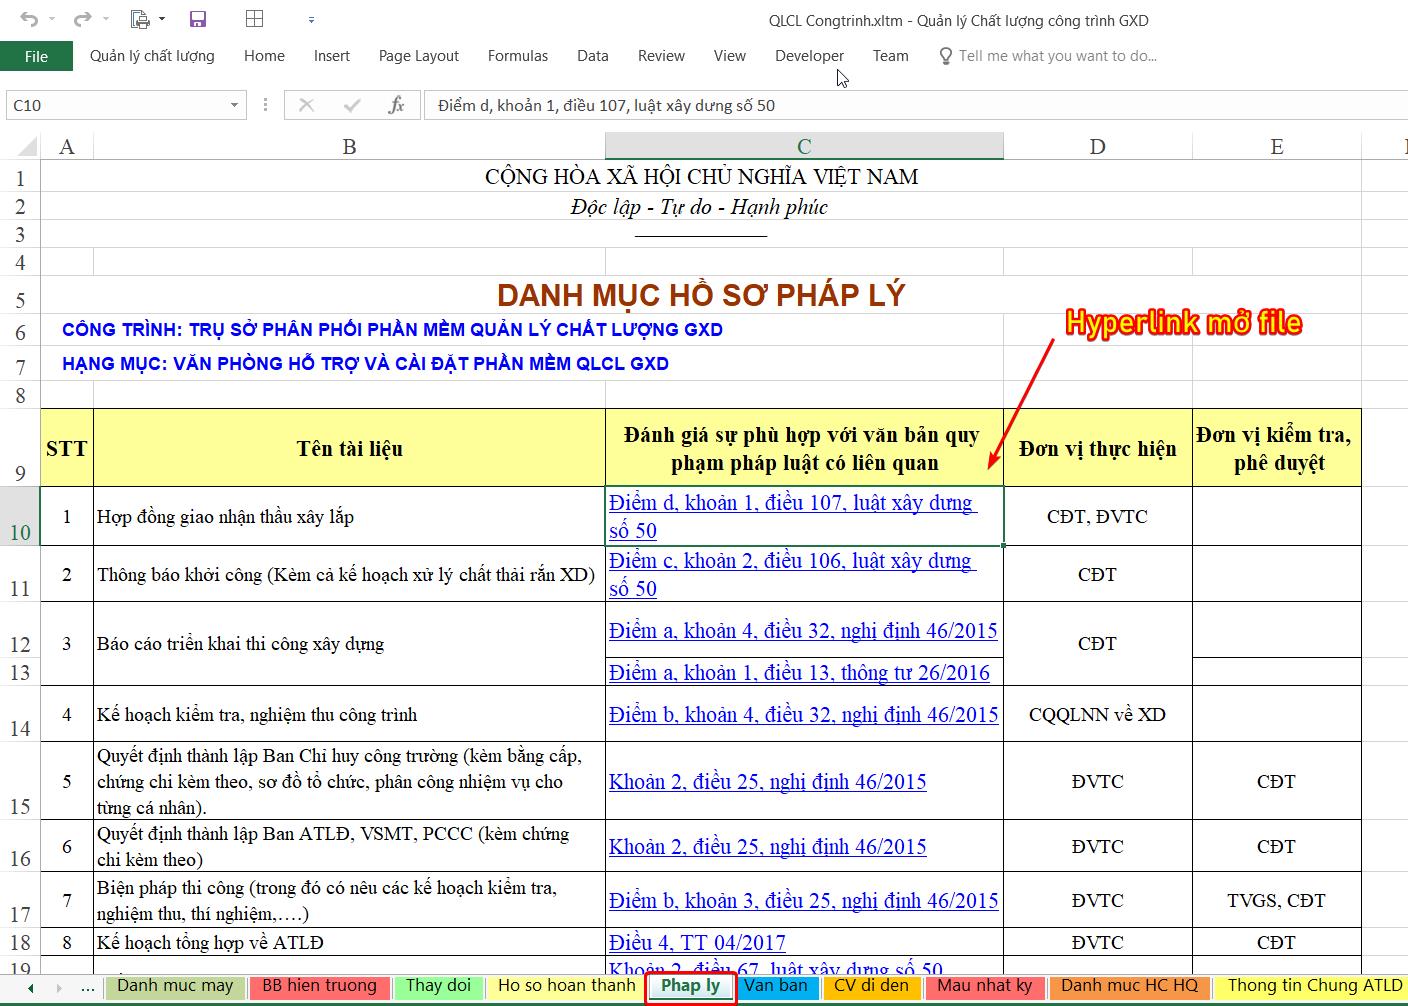Open the Team ribbon tab
The image size is (1408, 1006).
(890, 56)
